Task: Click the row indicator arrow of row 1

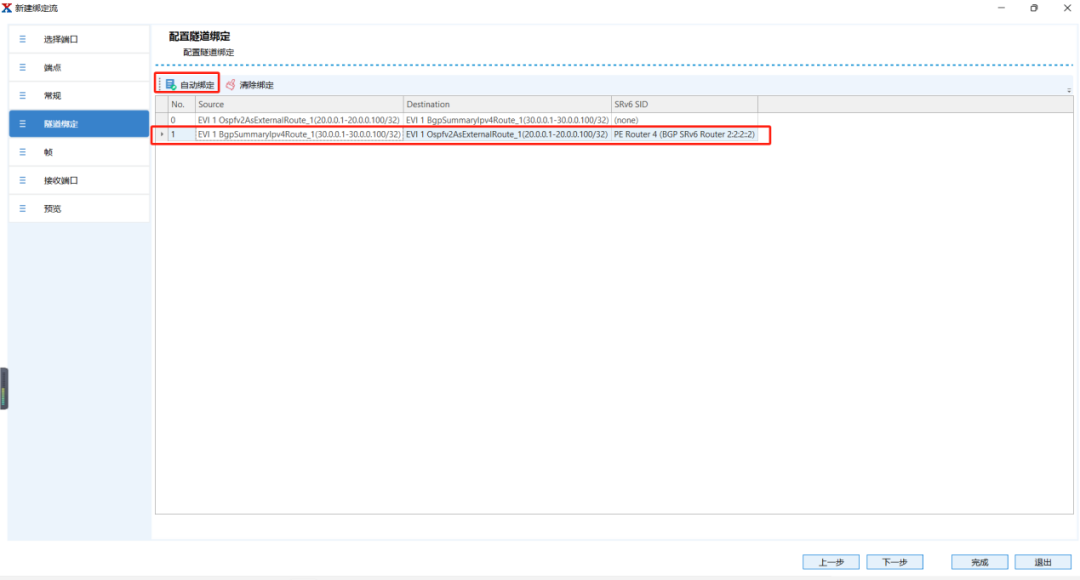Action: coord(162,134)
